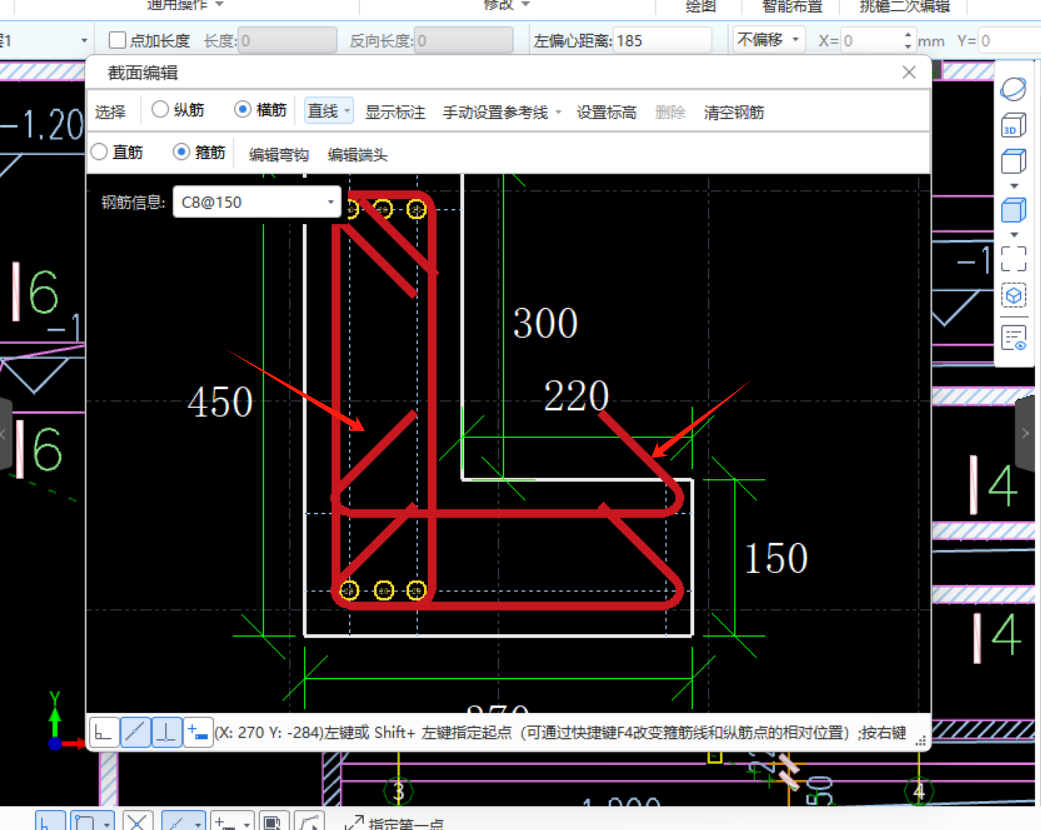This screenshot has height=830, width=1041.
Task: Click the Y= offset input field
Action: 1009,41
